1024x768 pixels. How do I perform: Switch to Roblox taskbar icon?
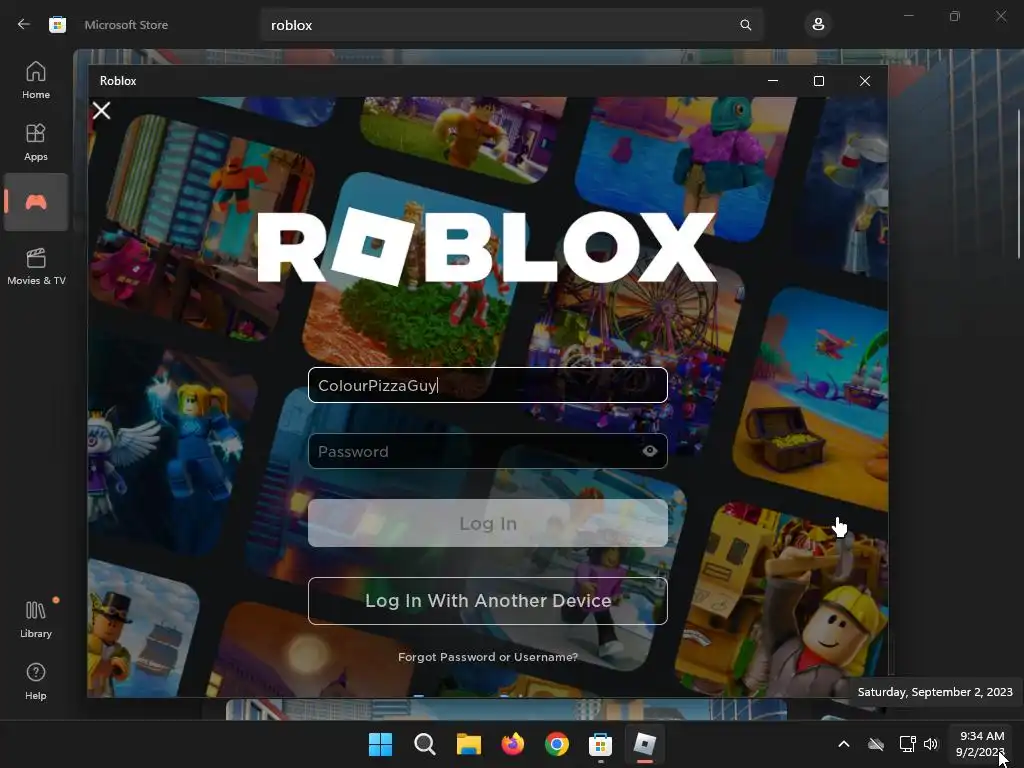point(645,744)
